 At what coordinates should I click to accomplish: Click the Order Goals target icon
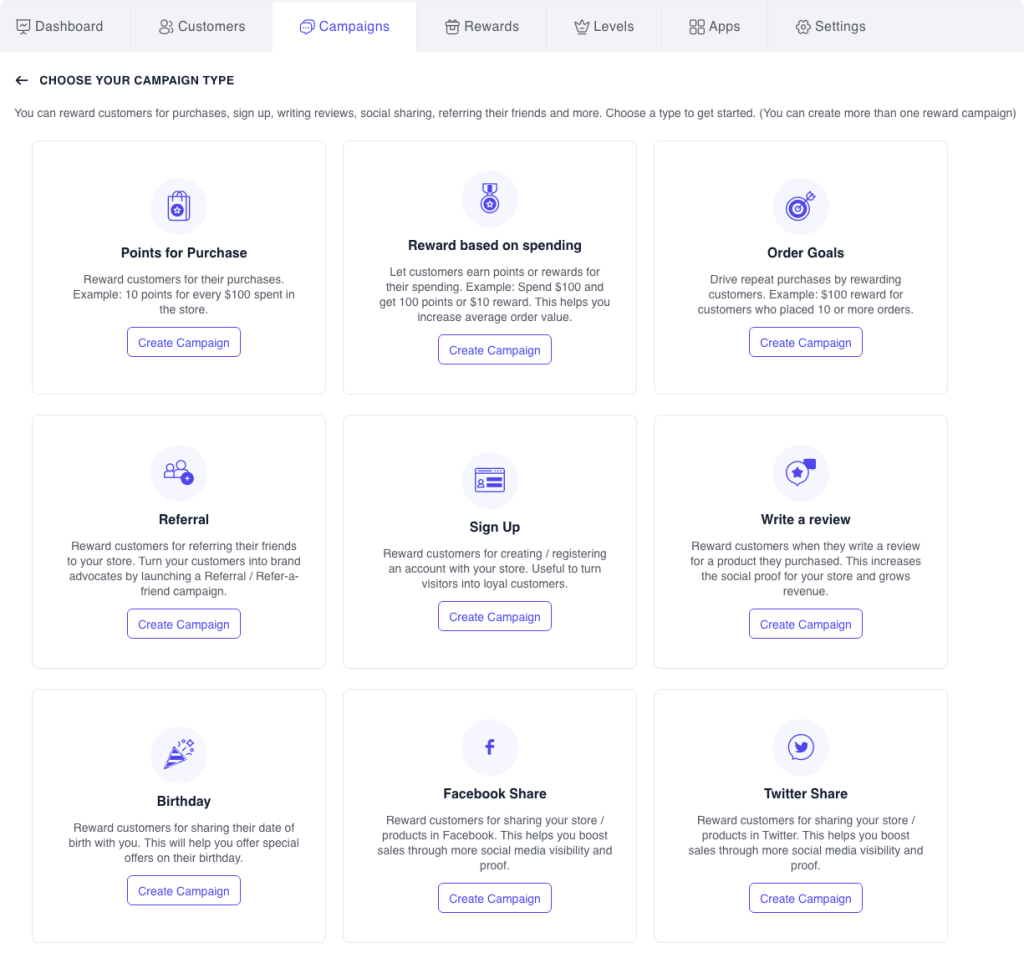click(x=801, y=206)
